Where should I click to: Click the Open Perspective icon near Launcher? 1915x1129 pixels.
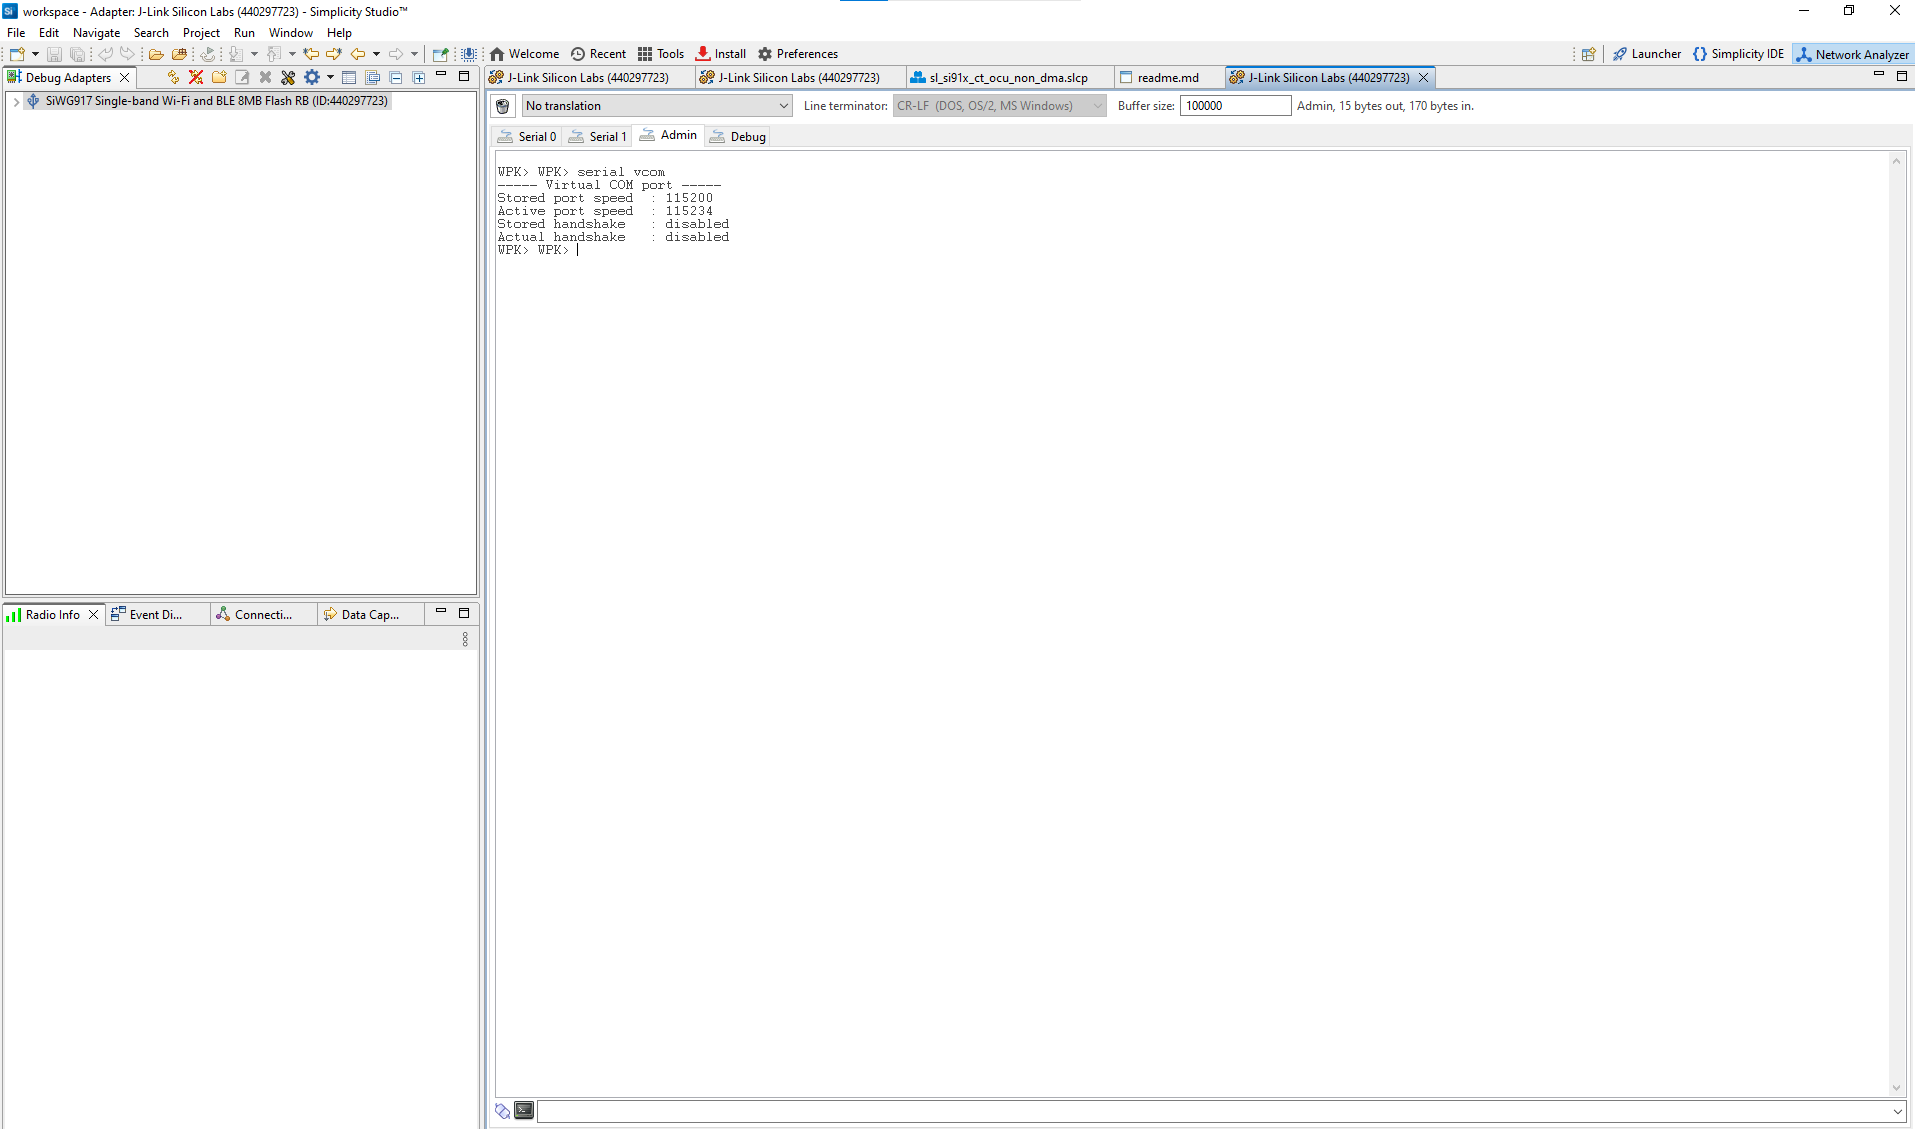click(1588, 54)
